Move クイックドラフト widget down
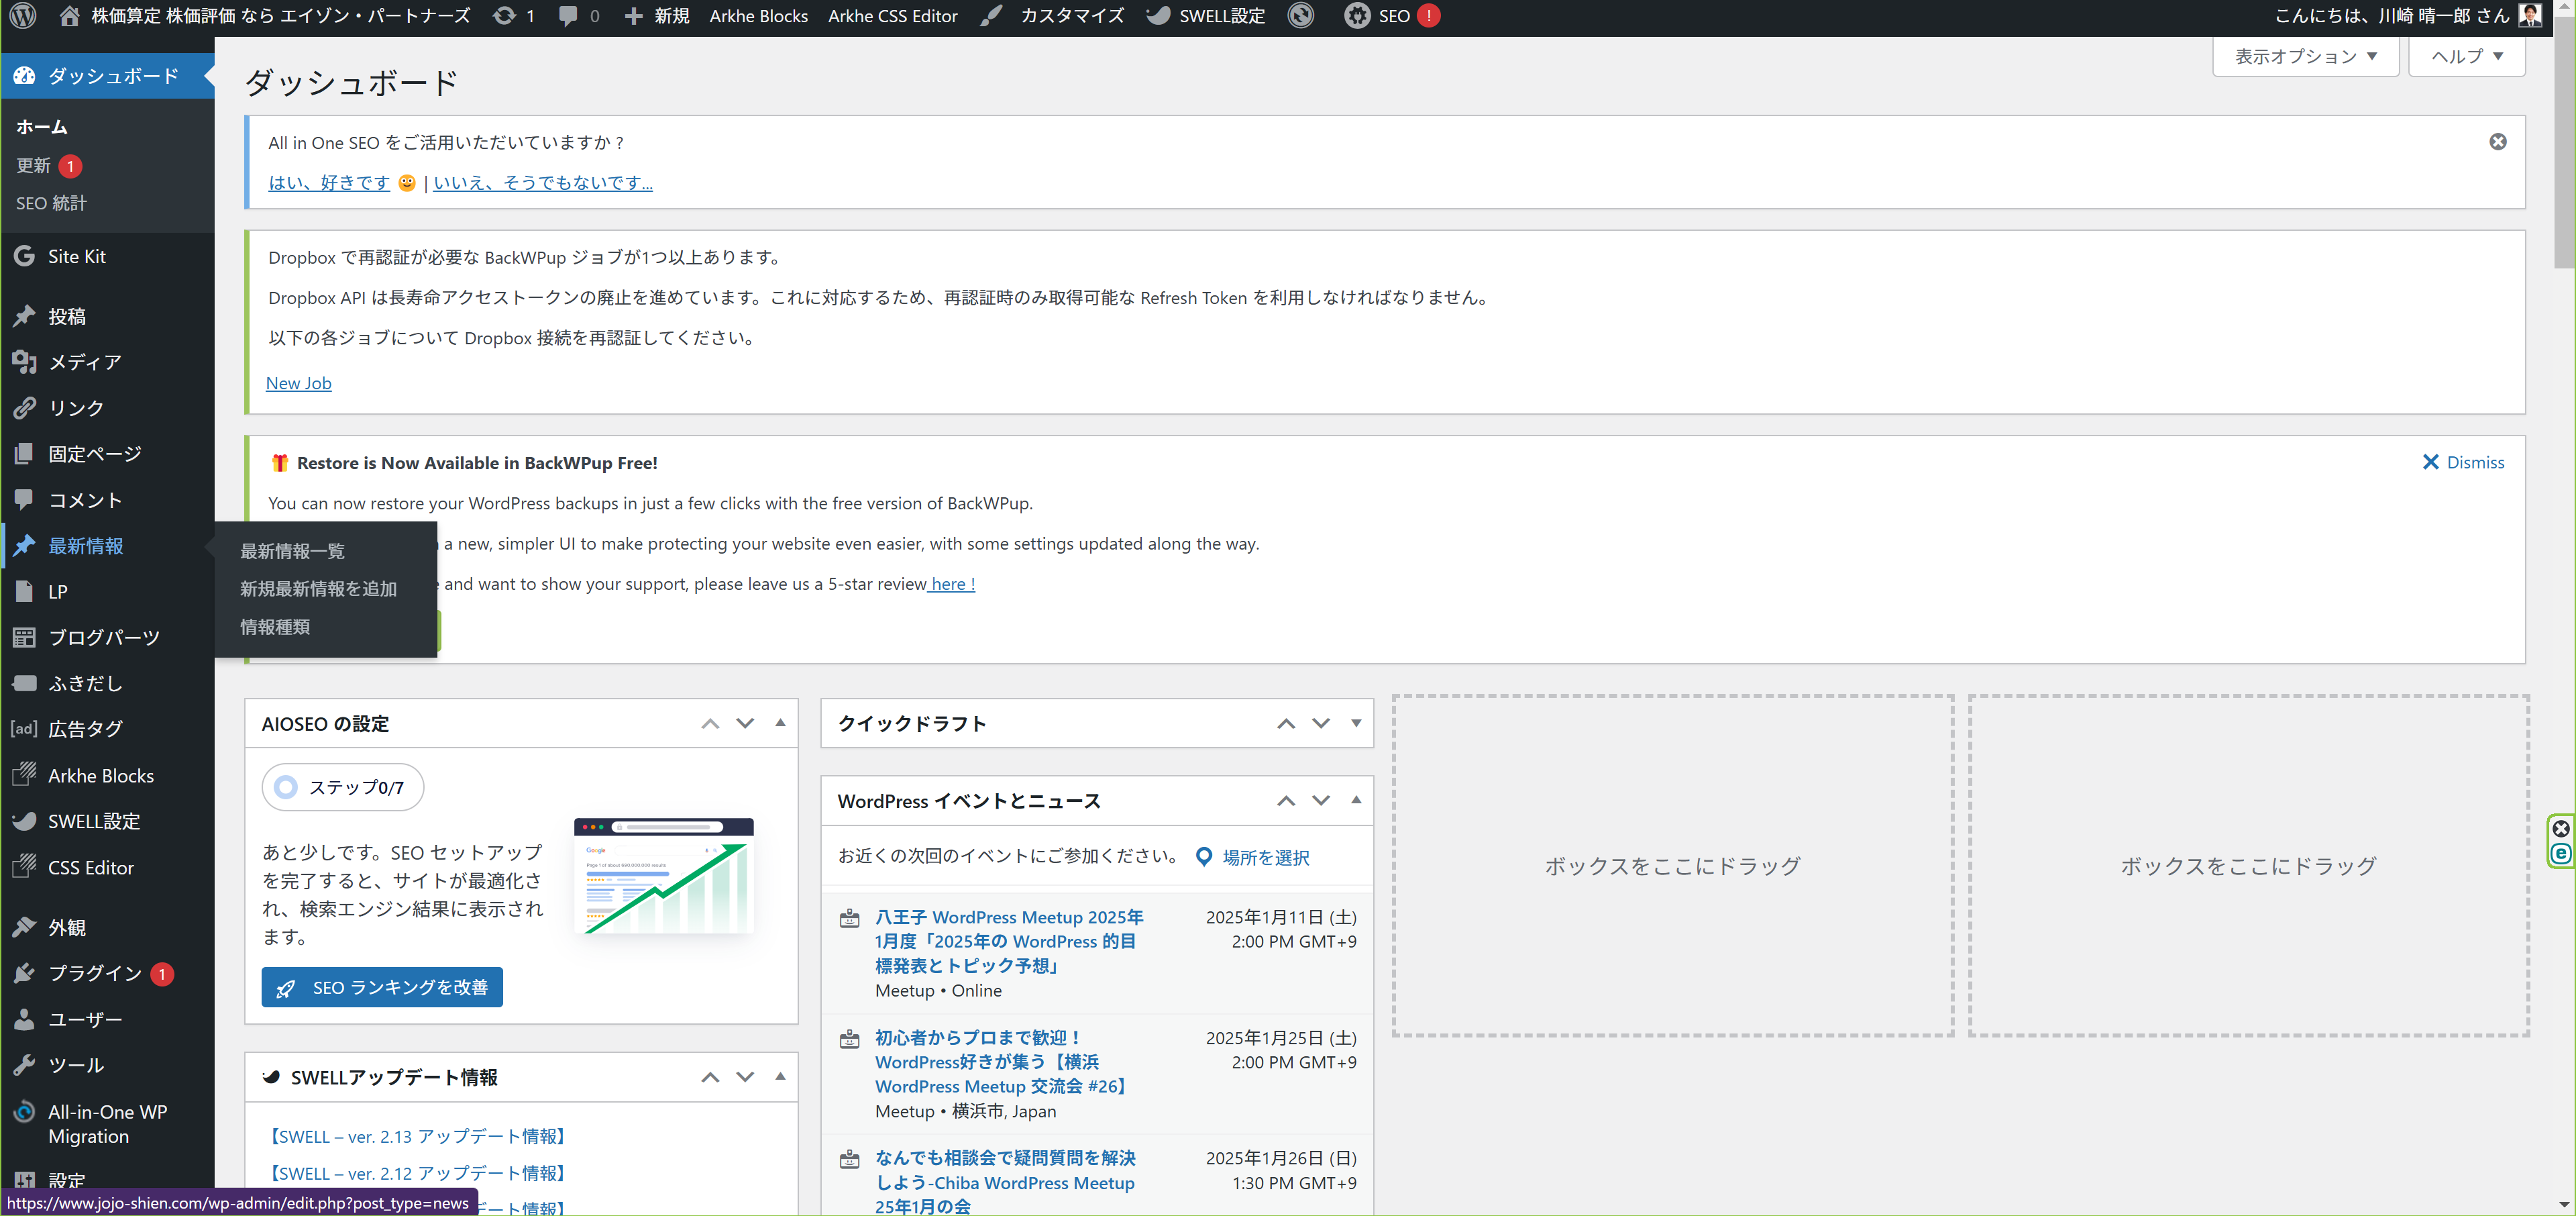This screenshot has width=2576, height=1216. pos(1321,723)
